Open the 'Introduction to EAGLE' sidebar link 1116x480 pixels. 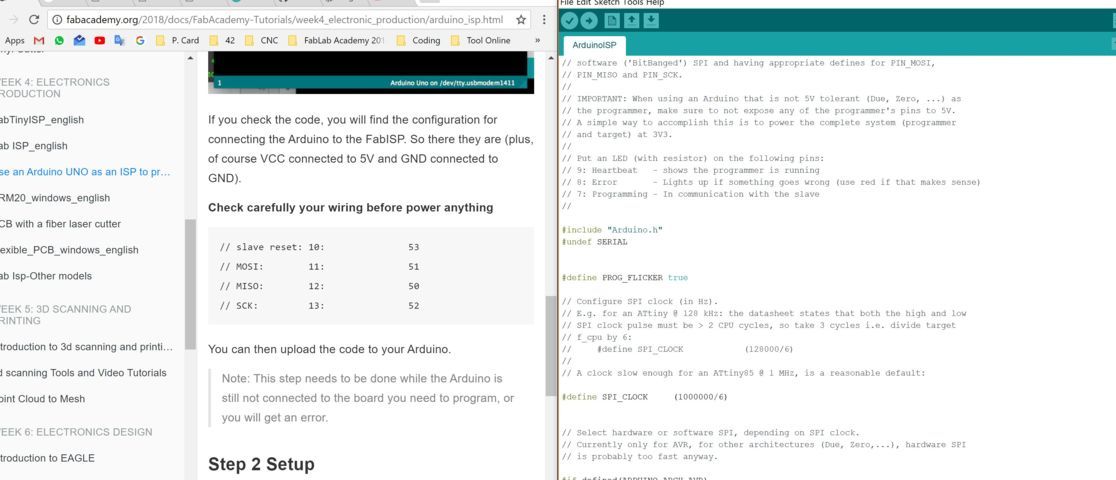[x=47, y=458]
